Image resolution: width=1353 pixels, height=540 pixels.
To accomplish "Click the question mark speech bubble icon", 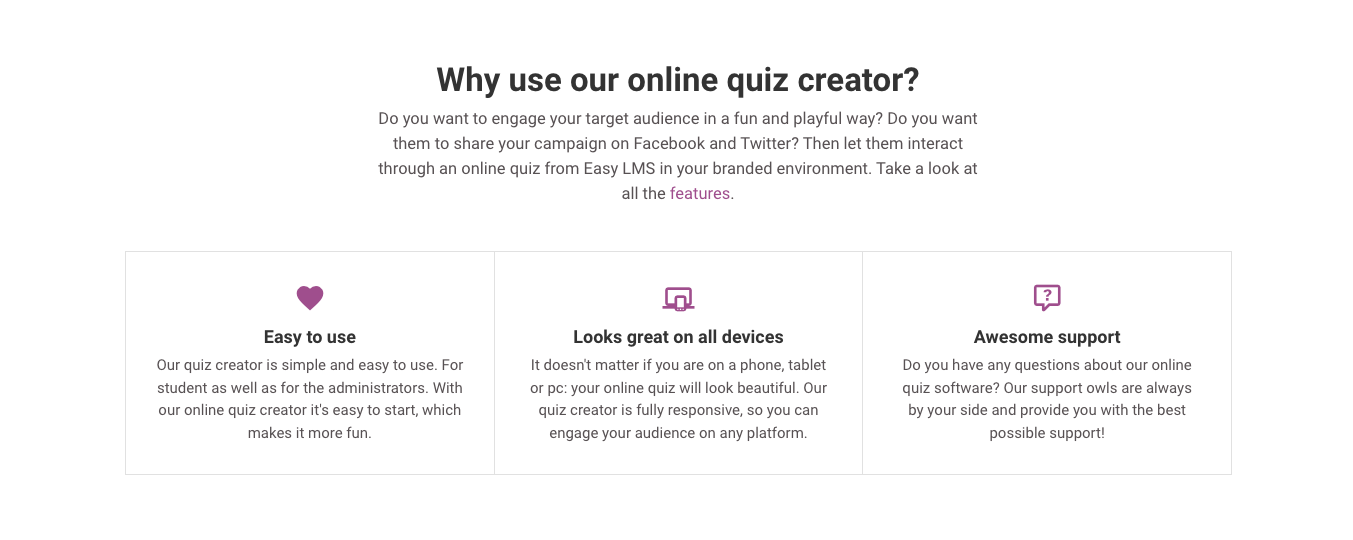I will 1047,297.
